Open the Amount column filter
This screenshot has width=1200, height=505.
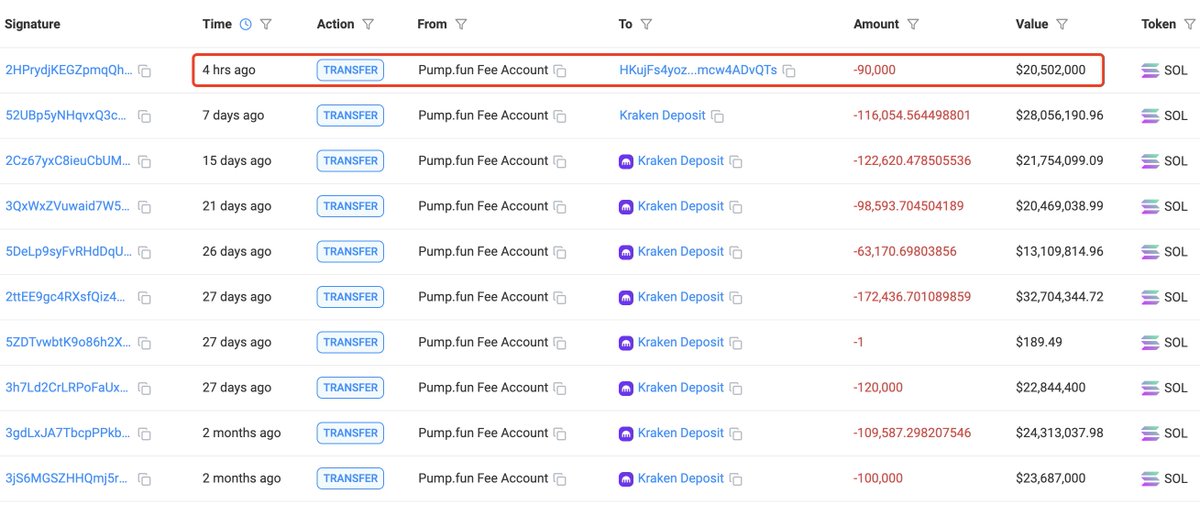[913, 24]
